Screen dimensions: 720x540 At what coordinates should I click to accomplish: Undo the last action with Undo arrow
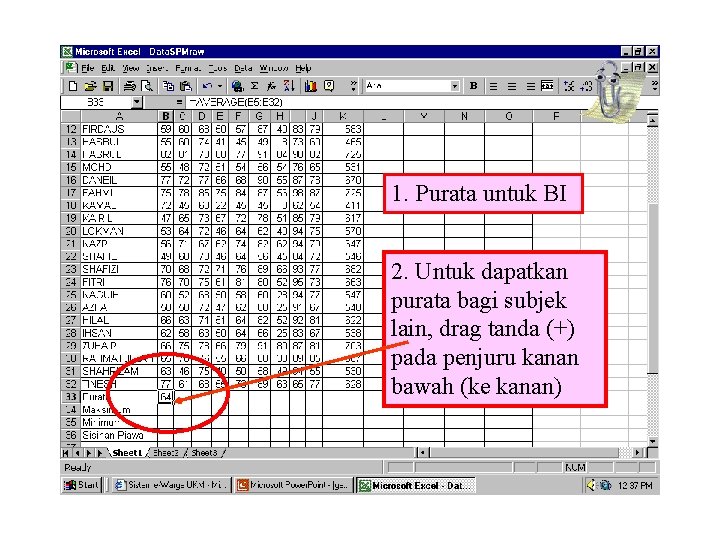pyautogui.click(x=207, y=86)
